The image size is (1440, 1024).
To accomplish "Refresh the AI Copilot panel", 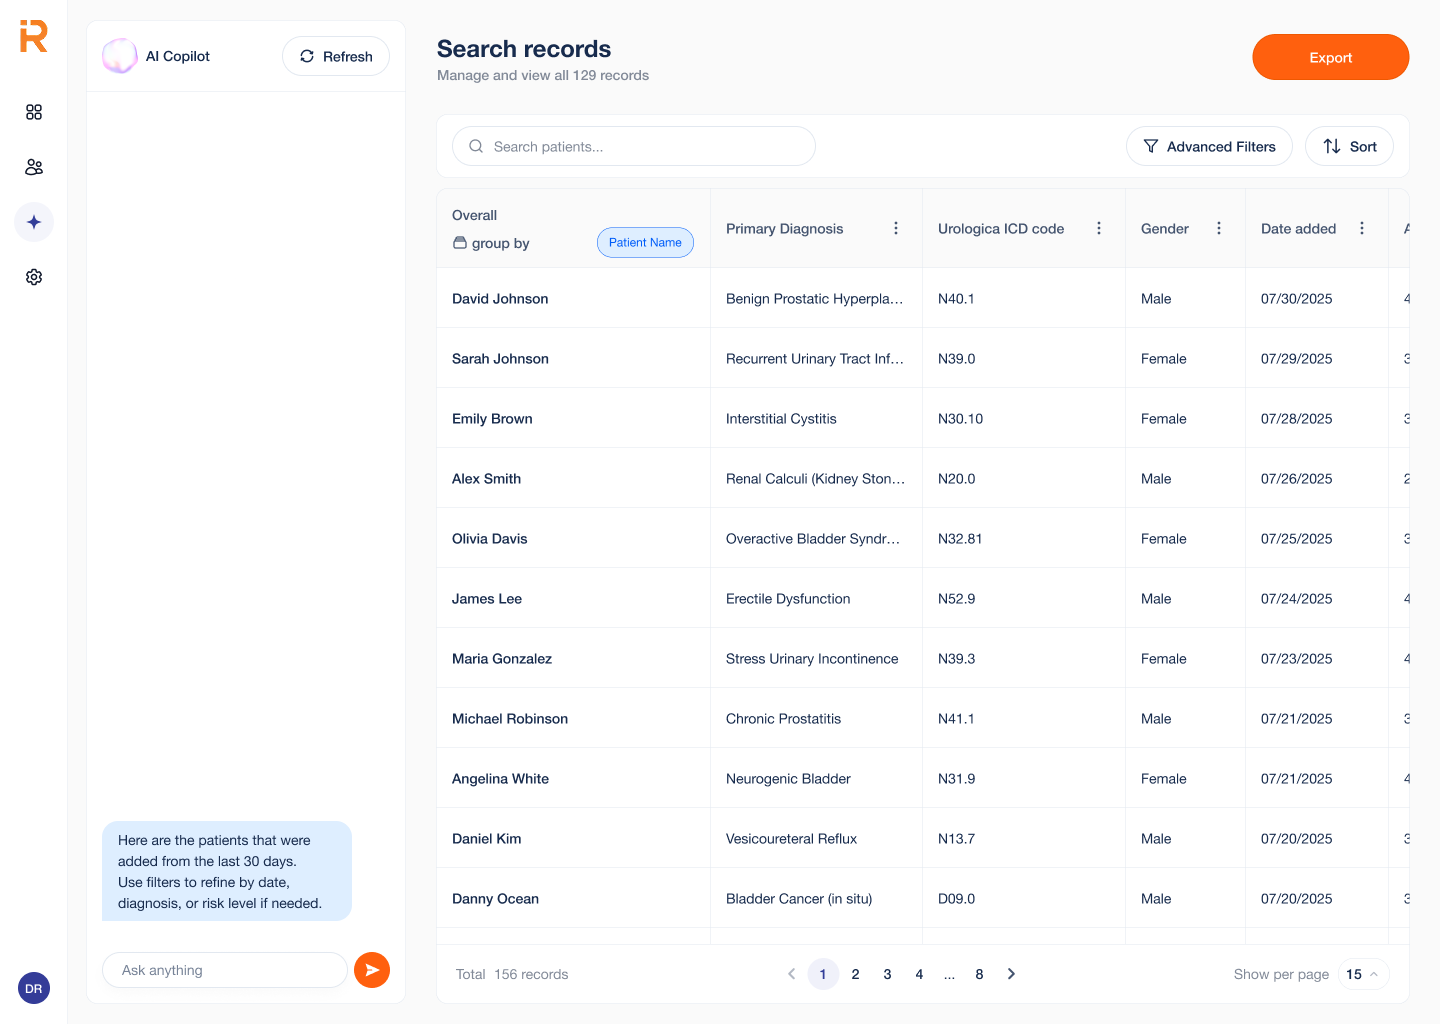I will point(336,57).
